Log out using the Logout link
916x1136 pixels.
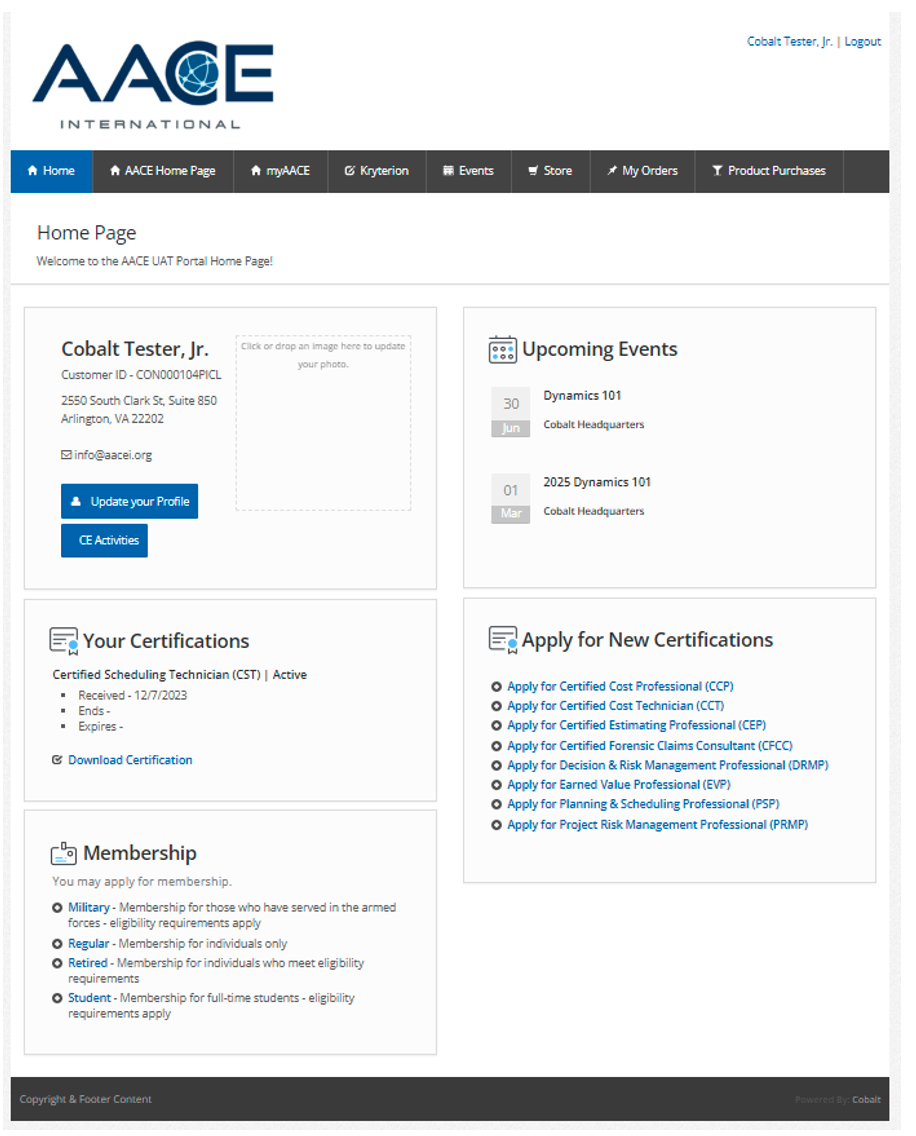coord(862,42)
